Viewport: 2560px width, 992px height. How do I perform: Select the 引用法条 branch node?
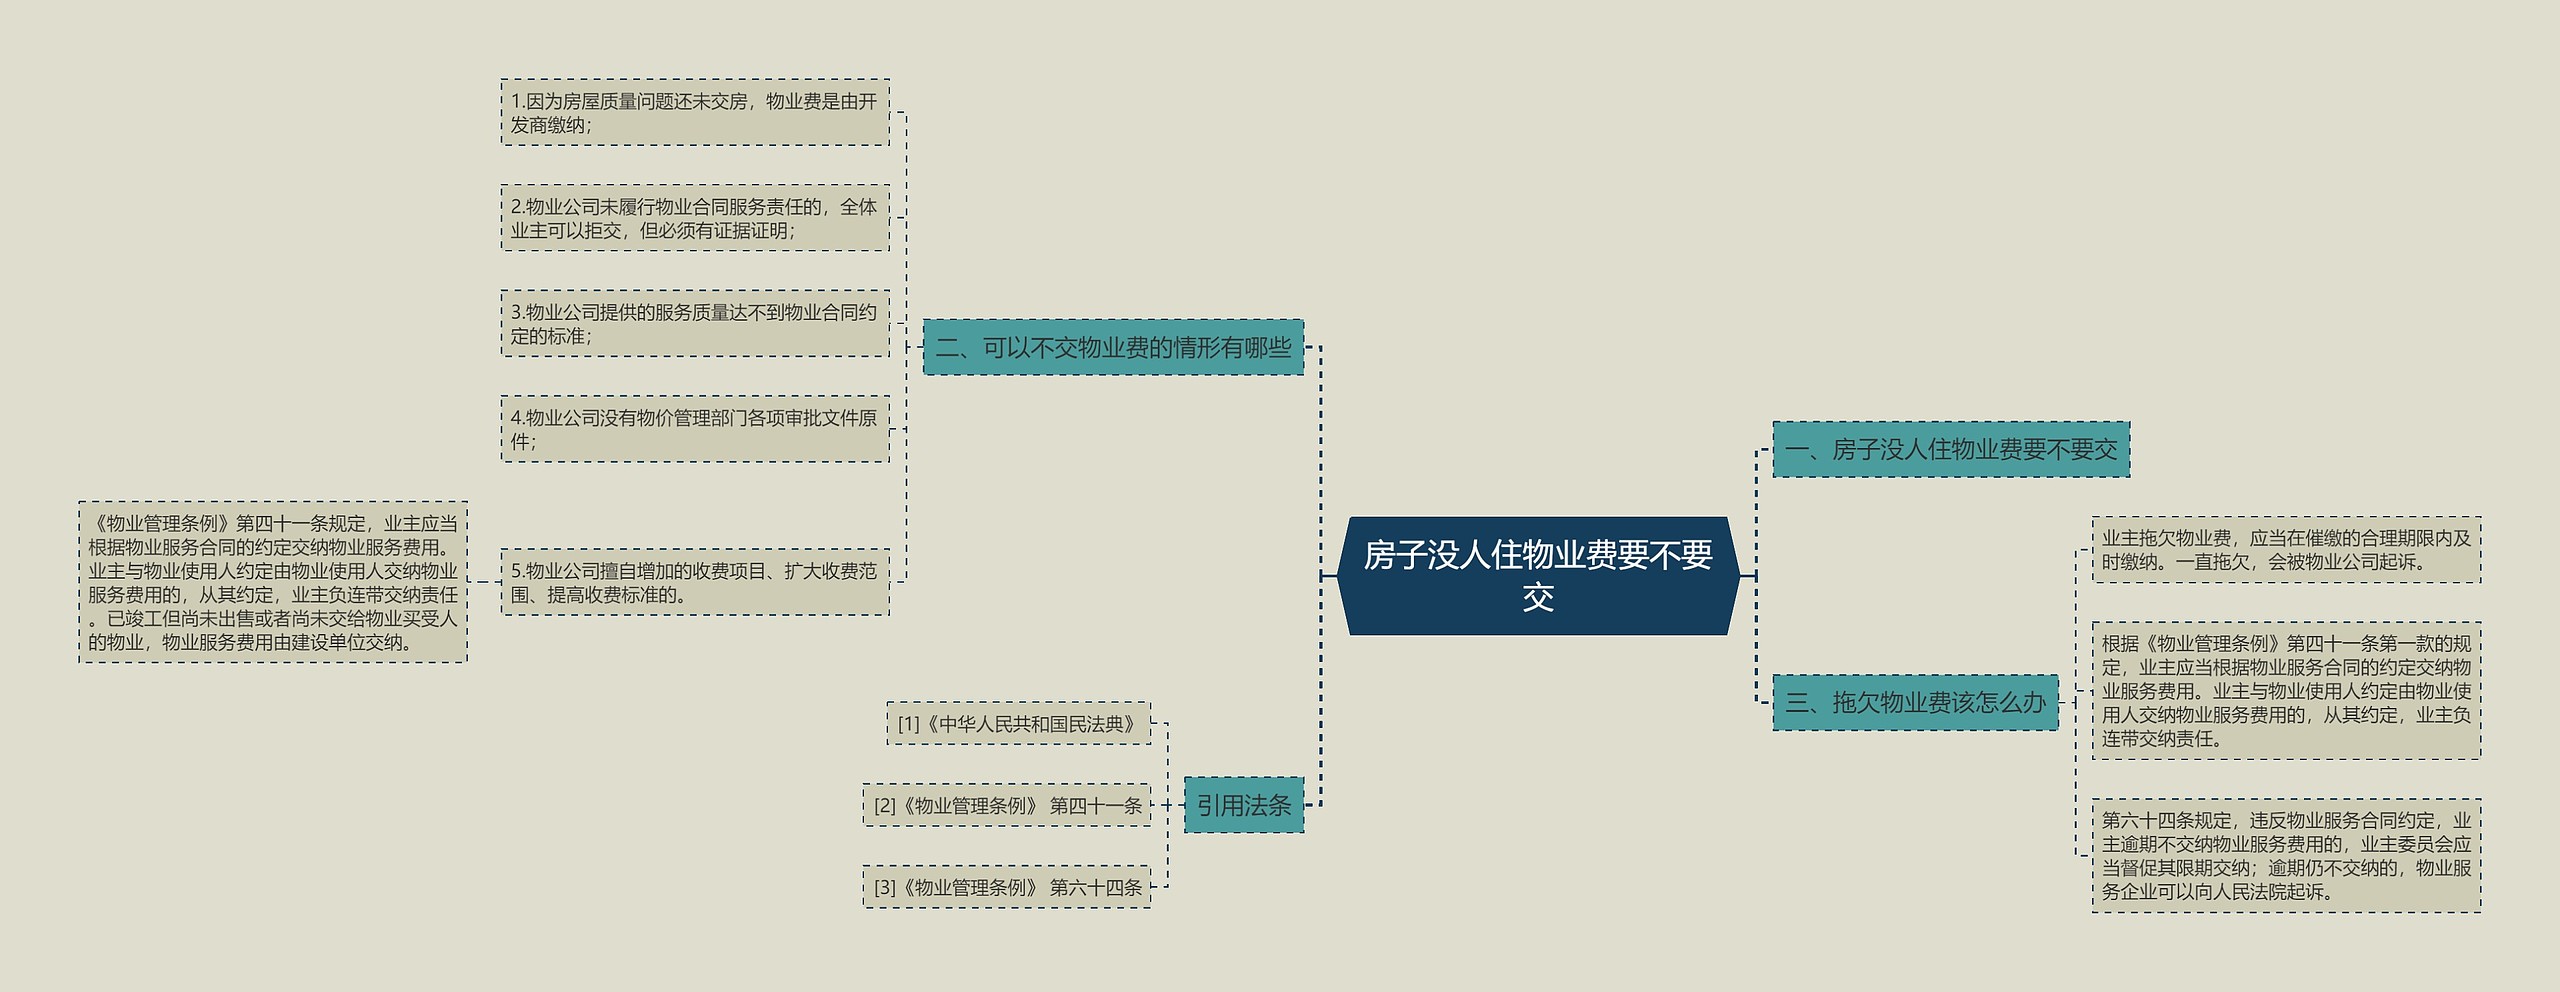(x=1243, y=805)
